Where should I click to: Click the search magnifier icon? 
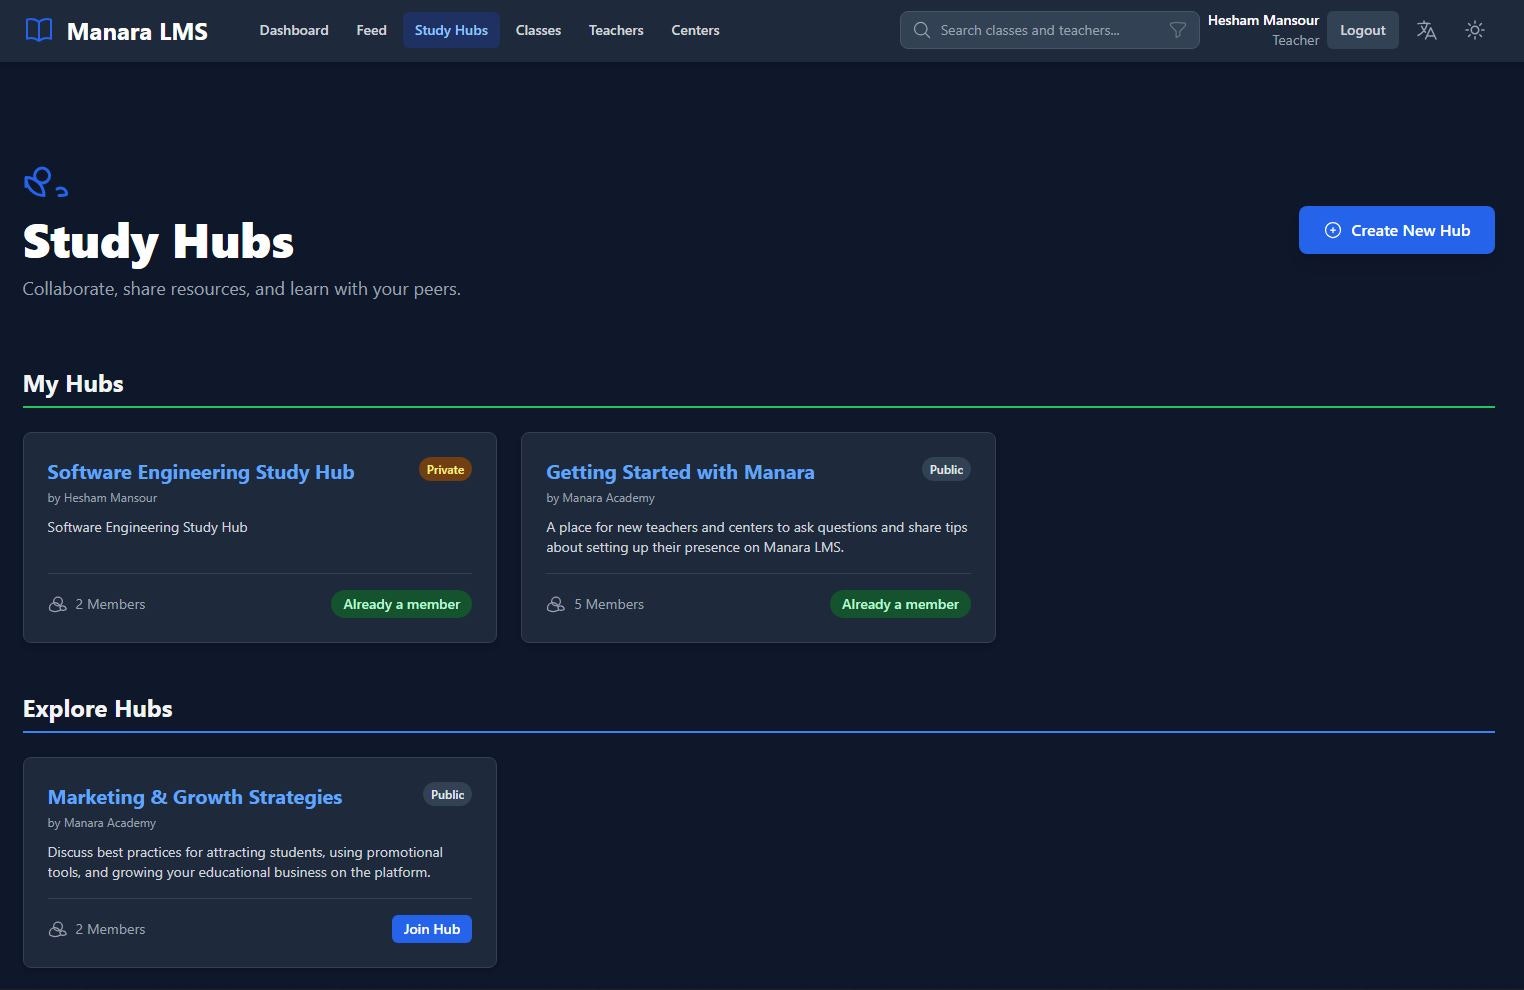921,30
